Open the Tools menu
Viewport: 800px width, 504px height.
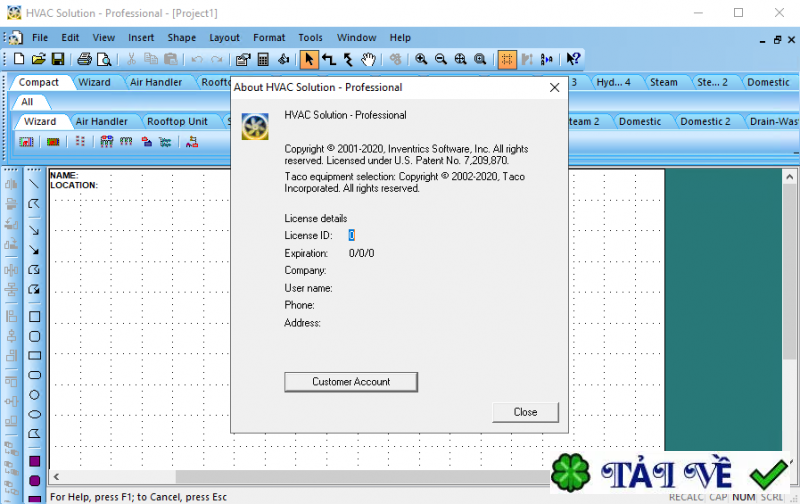(310, 38)
